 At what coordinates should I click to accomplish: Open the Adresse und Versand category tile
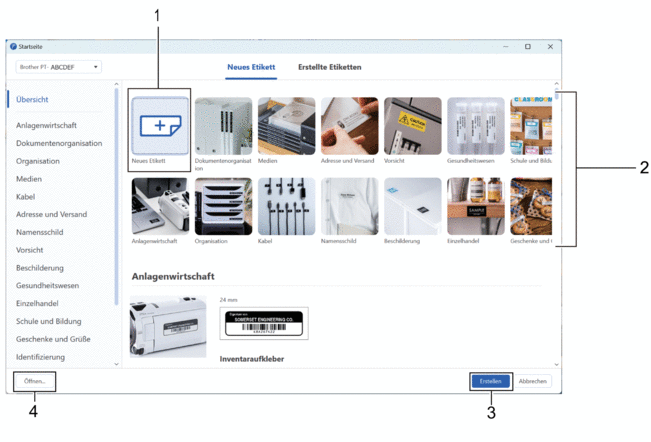pyautogui.click(x=349, y=126)
